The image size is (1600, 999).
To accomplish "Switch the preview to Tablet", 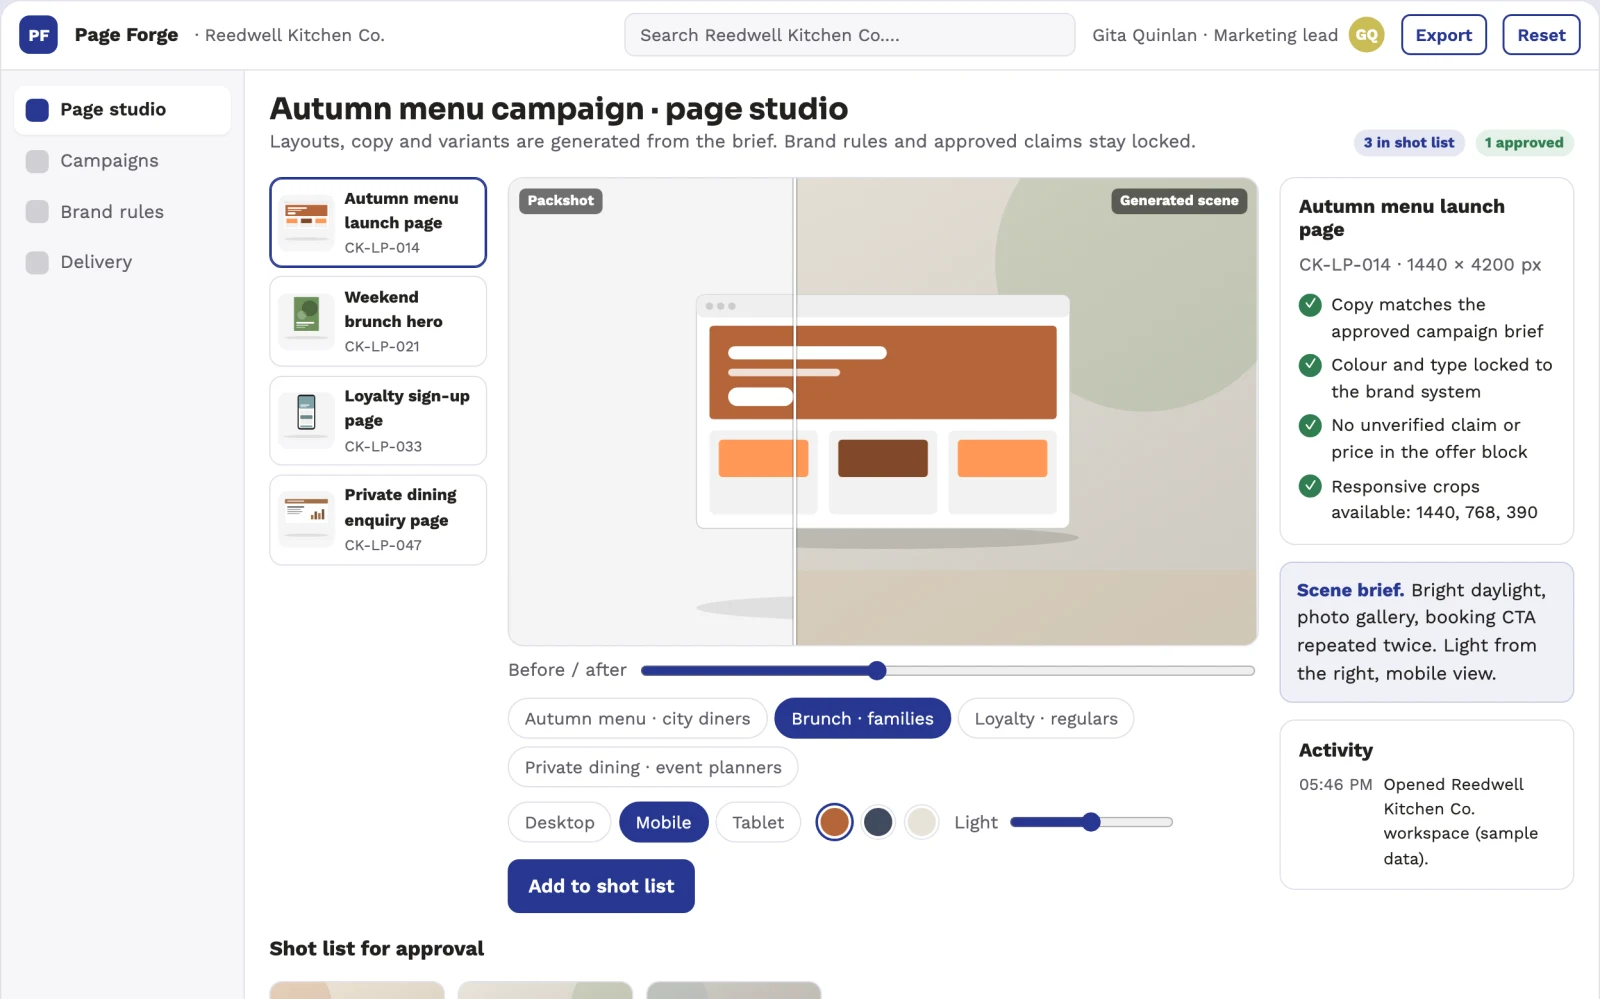I will click(x=758, y=822).
